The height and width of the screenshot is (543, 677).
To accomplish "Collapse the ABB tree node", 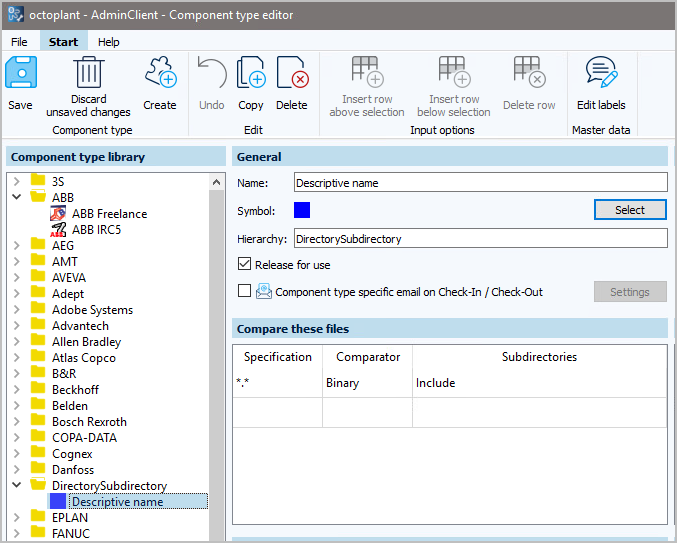I will tap(16, 197).
